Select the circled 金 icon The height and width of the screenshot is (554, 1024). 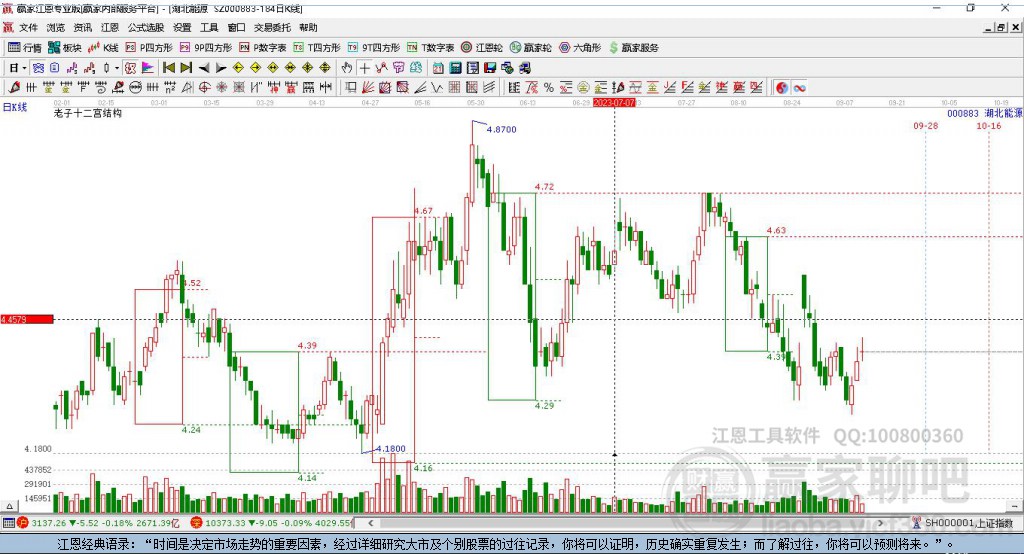[583, 87]
